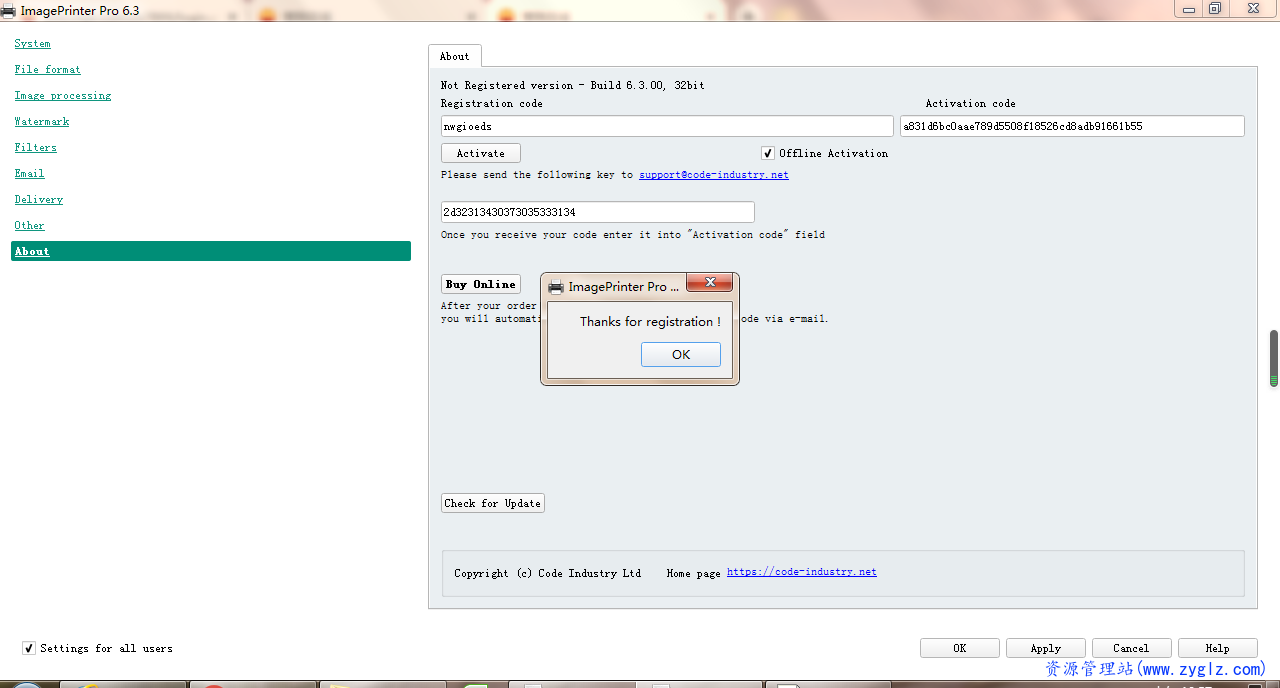Open the Filters settings page
Viewport: 1280px width, 688px height.
pyautogui.click(x=36, y=148)
